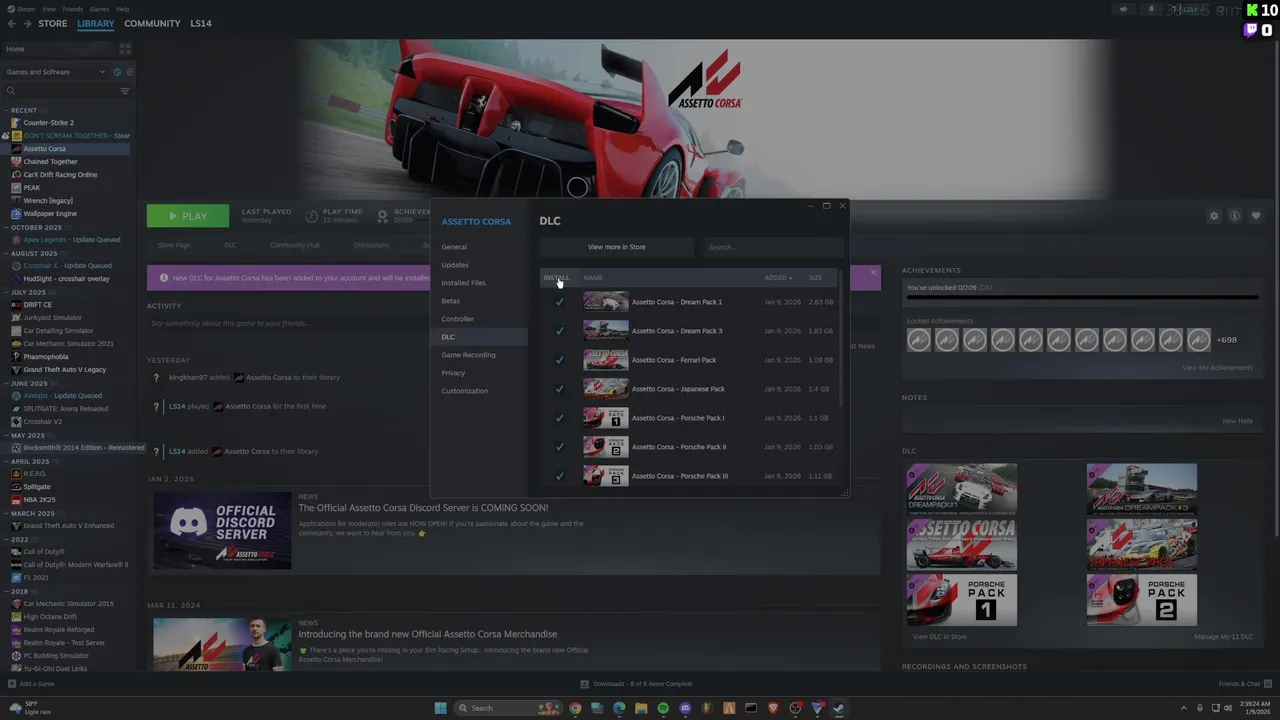Collapse the OCTOBER 2025 section

6,227
